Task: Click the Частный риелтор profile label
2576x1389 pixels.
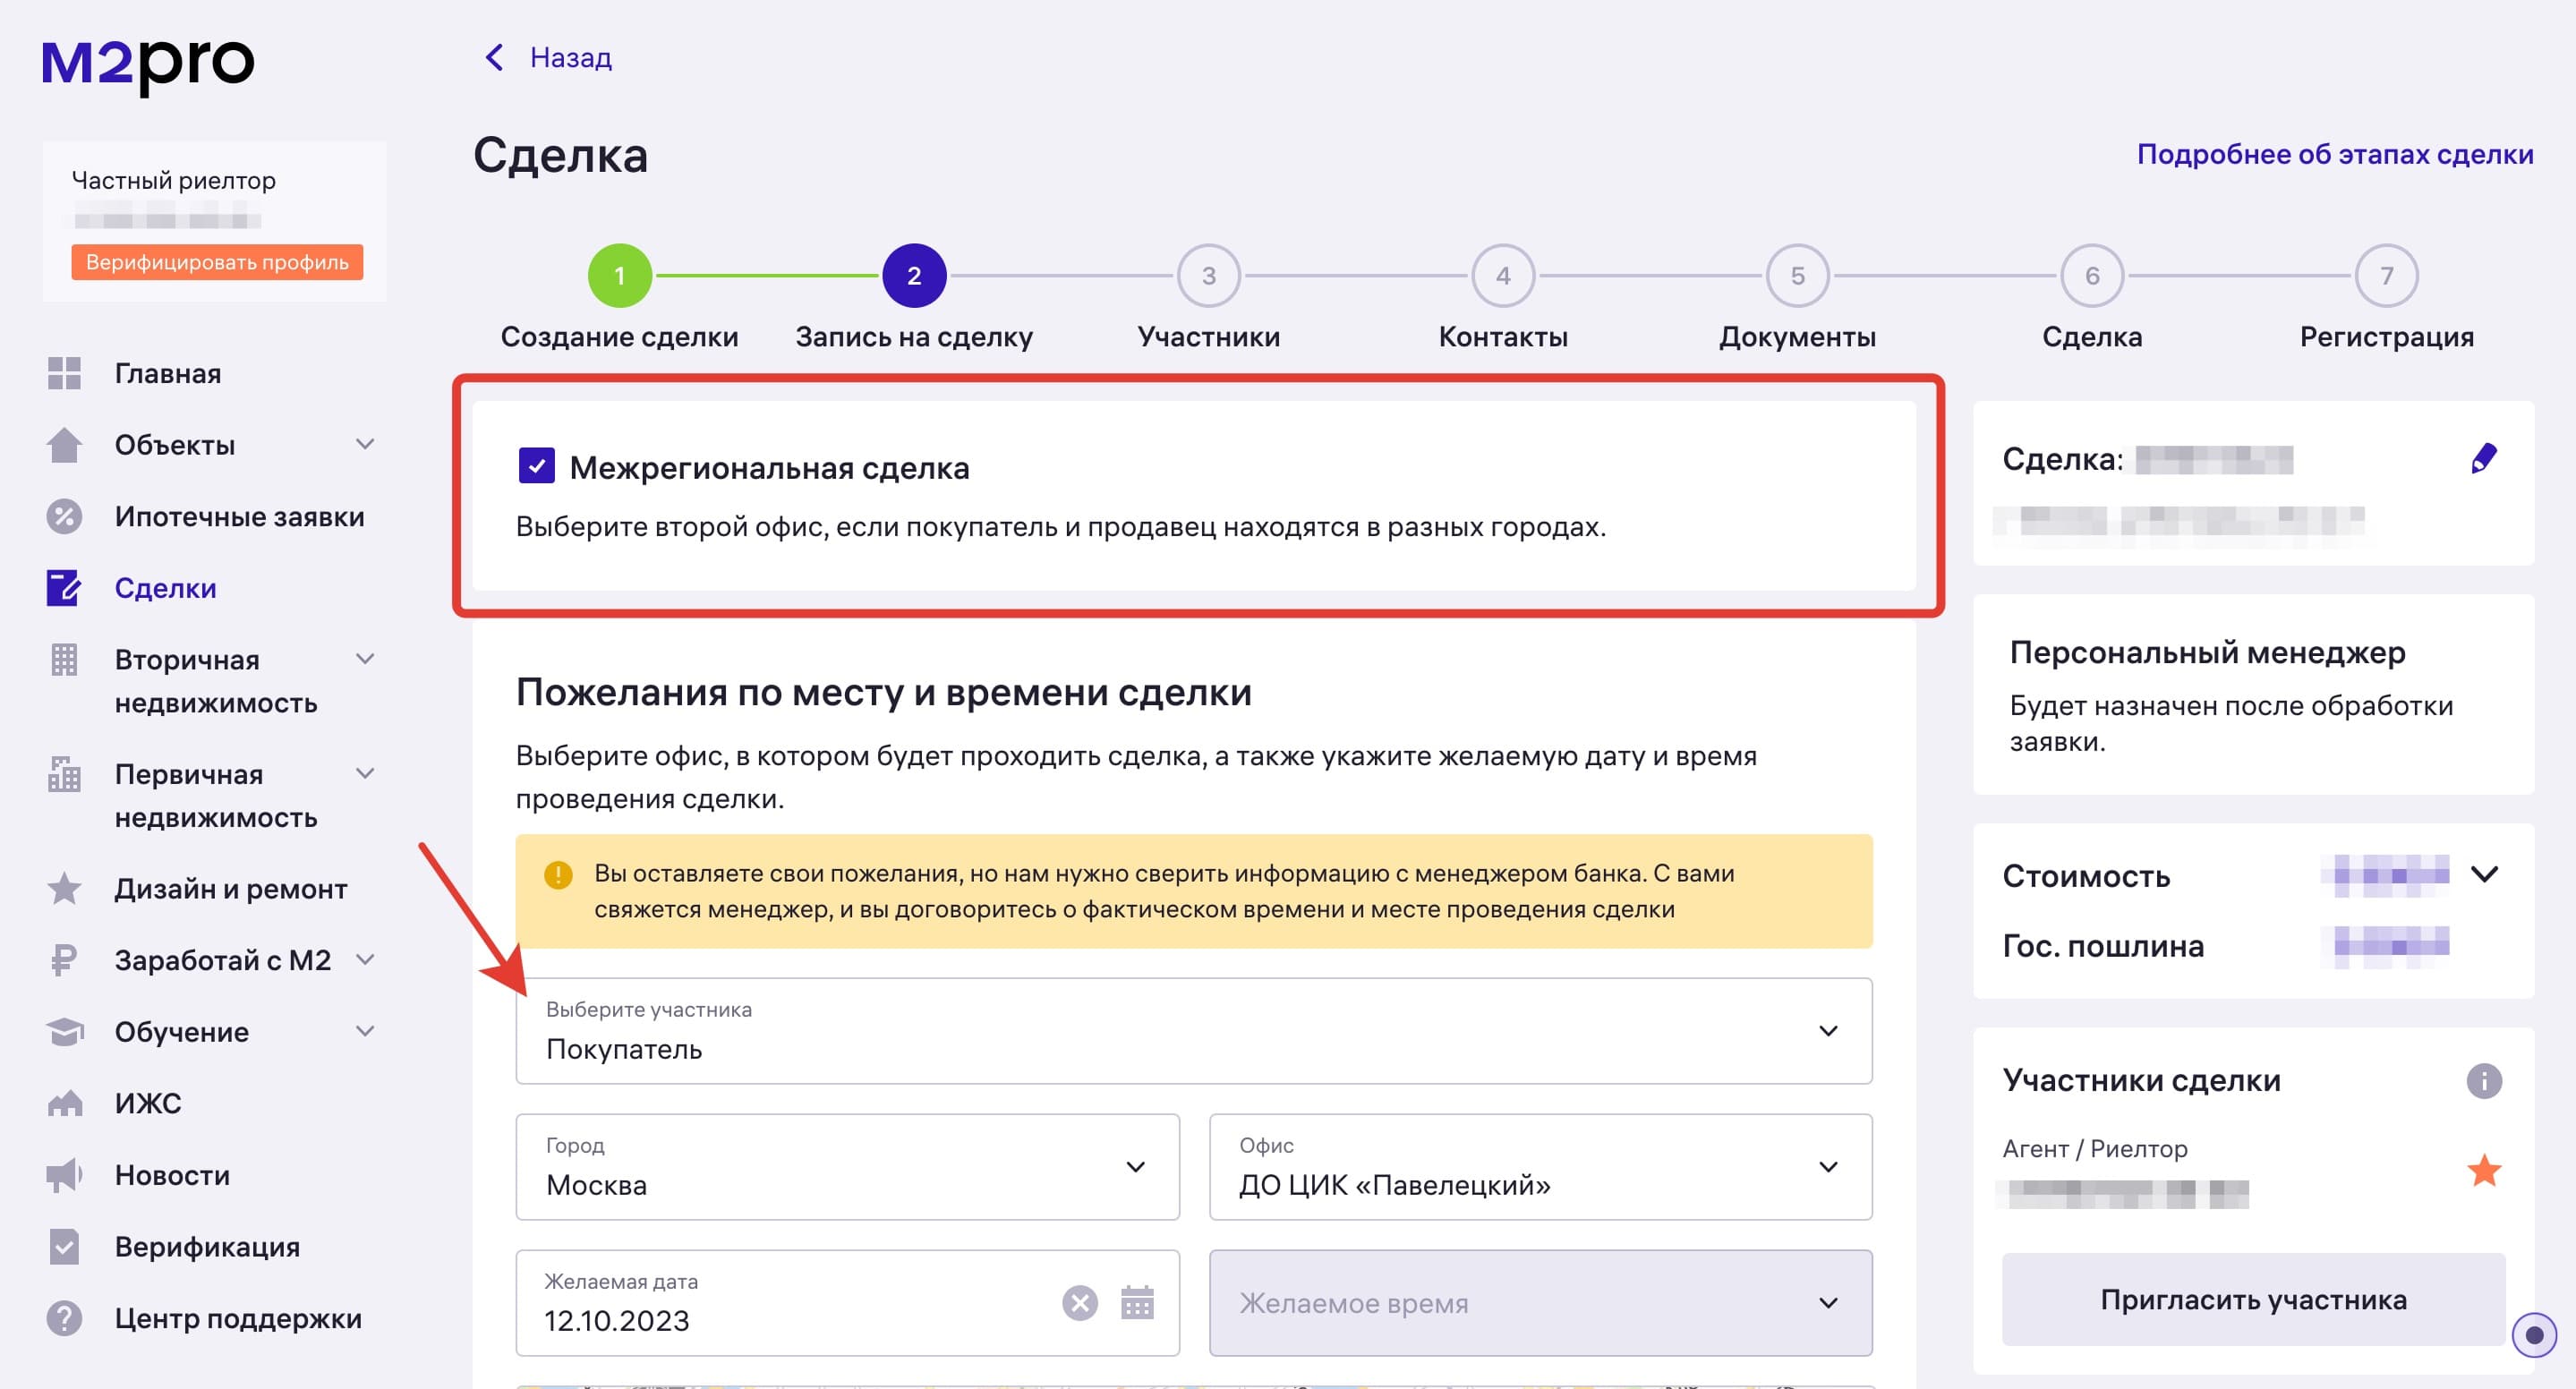Action: click(x=174, y=181)
